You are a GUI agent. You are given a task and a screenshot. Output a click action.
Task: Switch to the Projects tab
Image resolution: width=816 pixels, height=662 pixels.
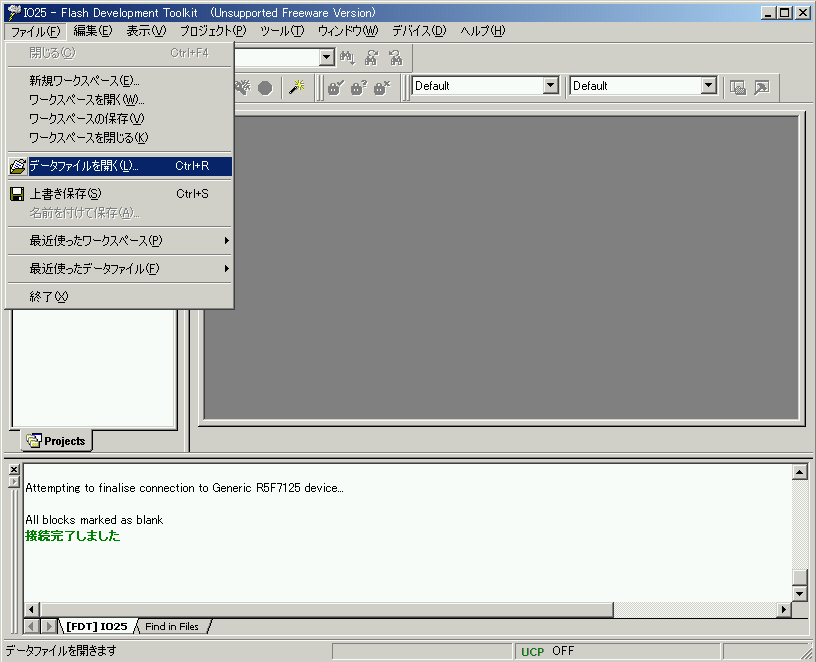tap(56, 441)
